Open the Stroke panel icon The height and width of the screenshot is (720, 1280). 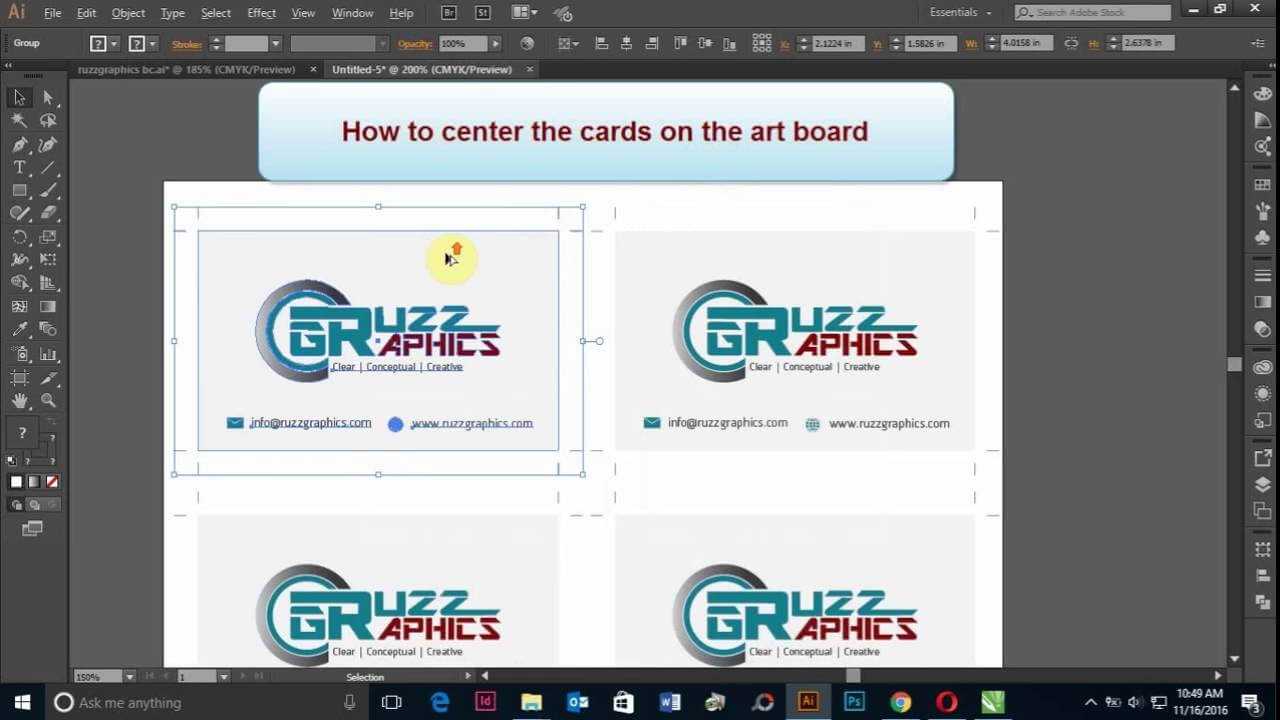click(1262, 275)
